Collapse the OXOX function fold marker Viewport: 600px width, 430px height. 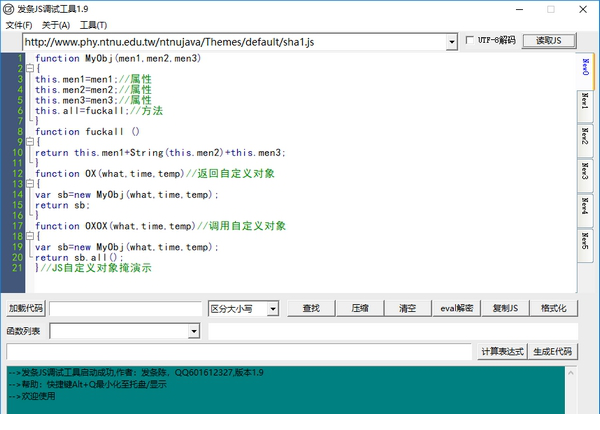29,236
